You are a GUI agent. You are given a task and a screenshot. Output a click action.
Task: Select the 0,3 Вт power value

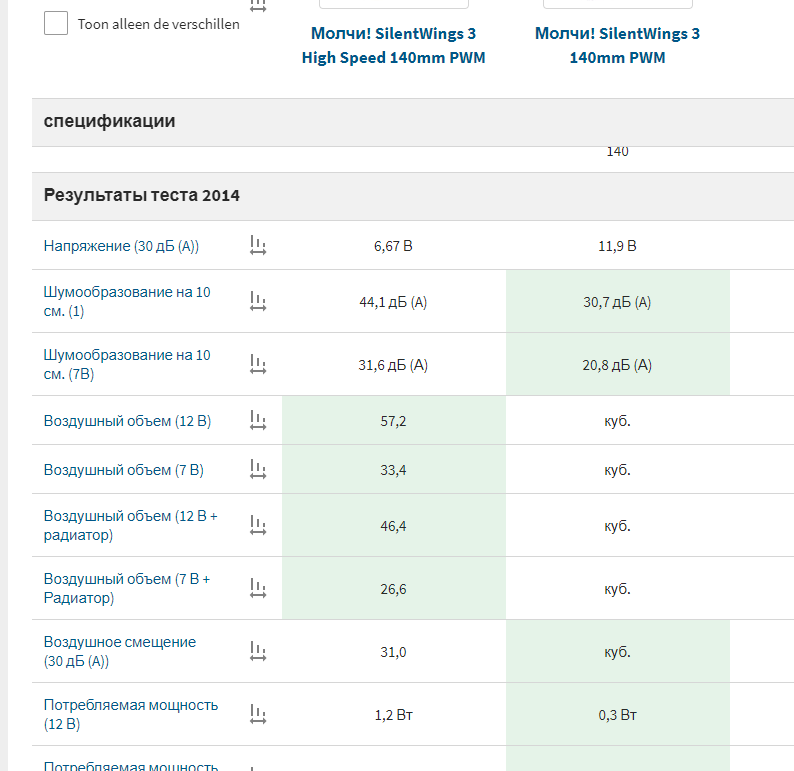pyautogui.click(x=617, y=715)
